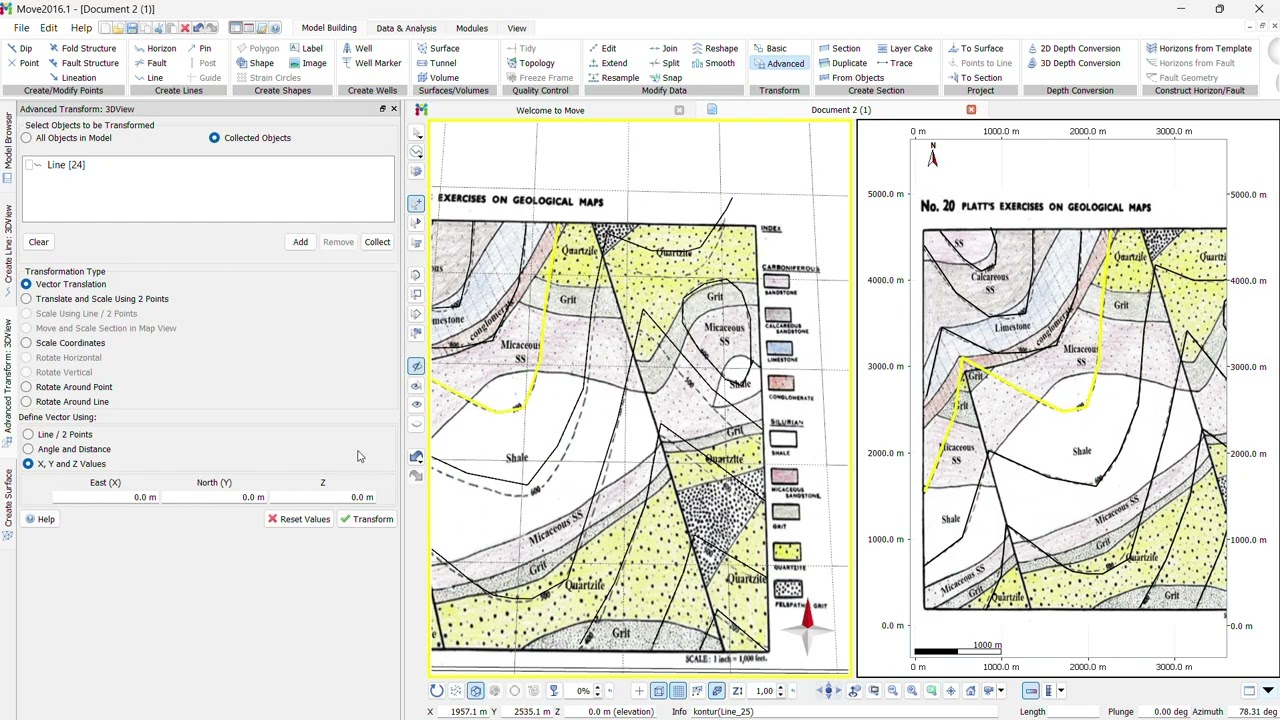Click the Add button

click(300, 242)
